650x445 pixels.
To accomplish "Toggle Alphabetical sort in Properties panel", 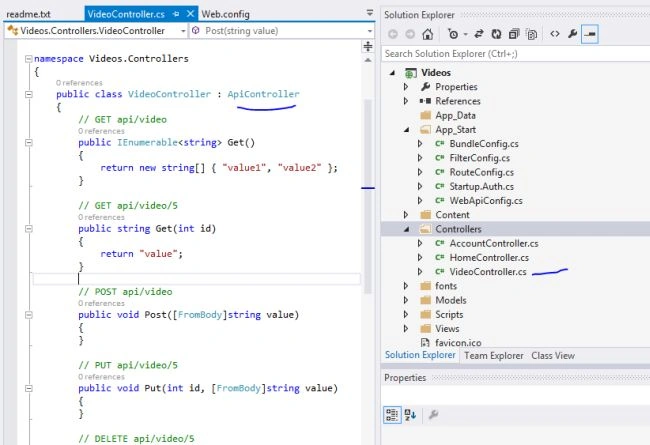I will click(410, 414).
